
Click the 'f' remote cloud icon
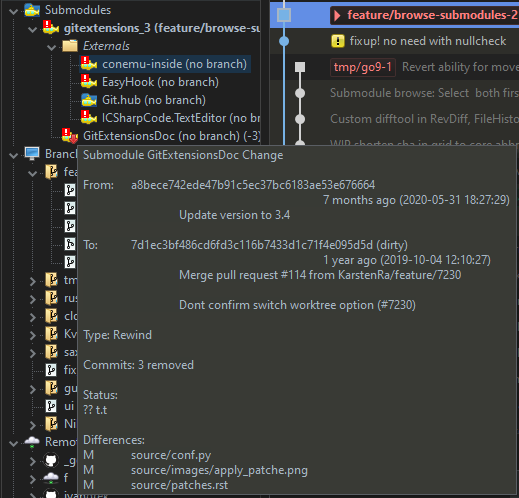51,478
